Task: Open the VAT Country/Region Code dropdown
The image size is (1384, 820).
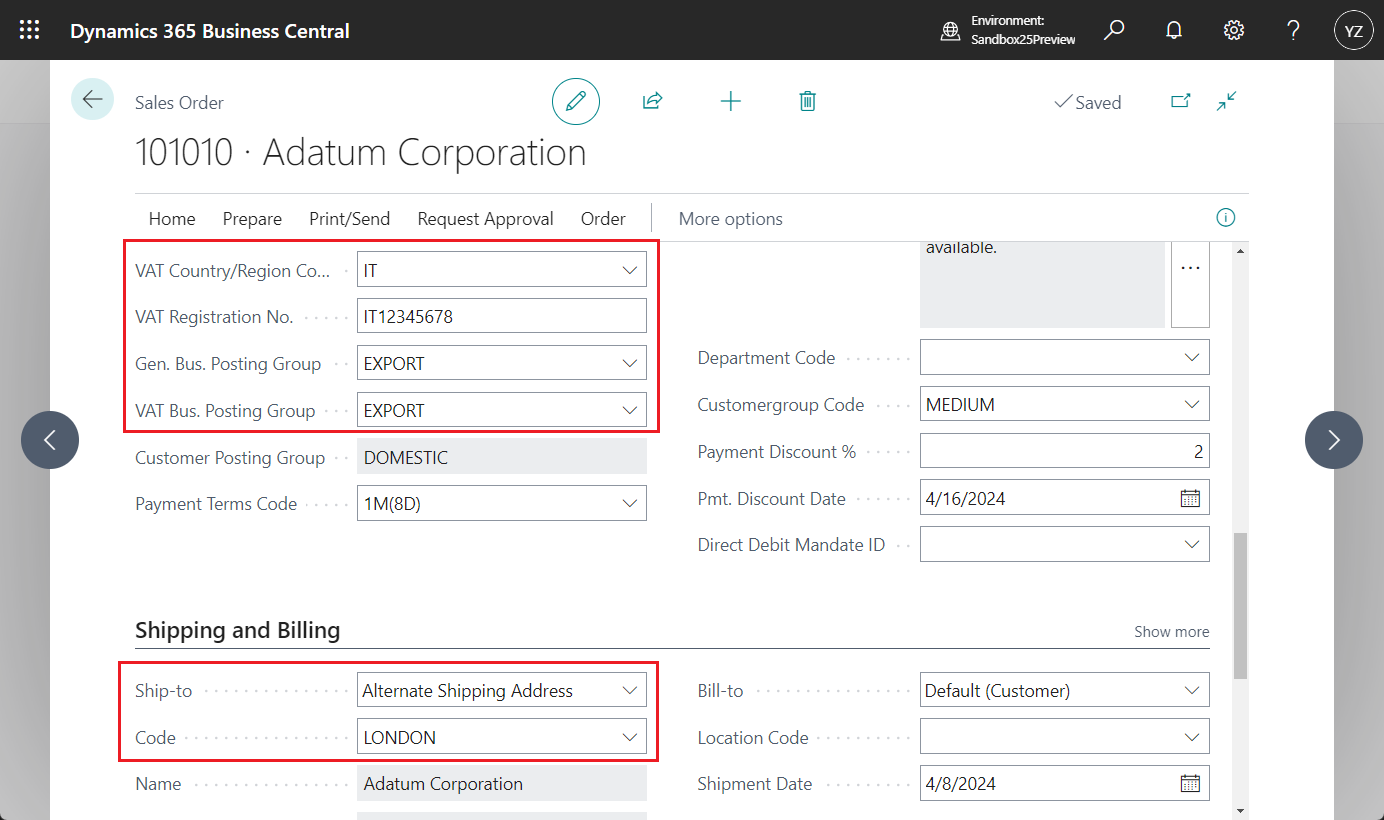Action: 630,269
